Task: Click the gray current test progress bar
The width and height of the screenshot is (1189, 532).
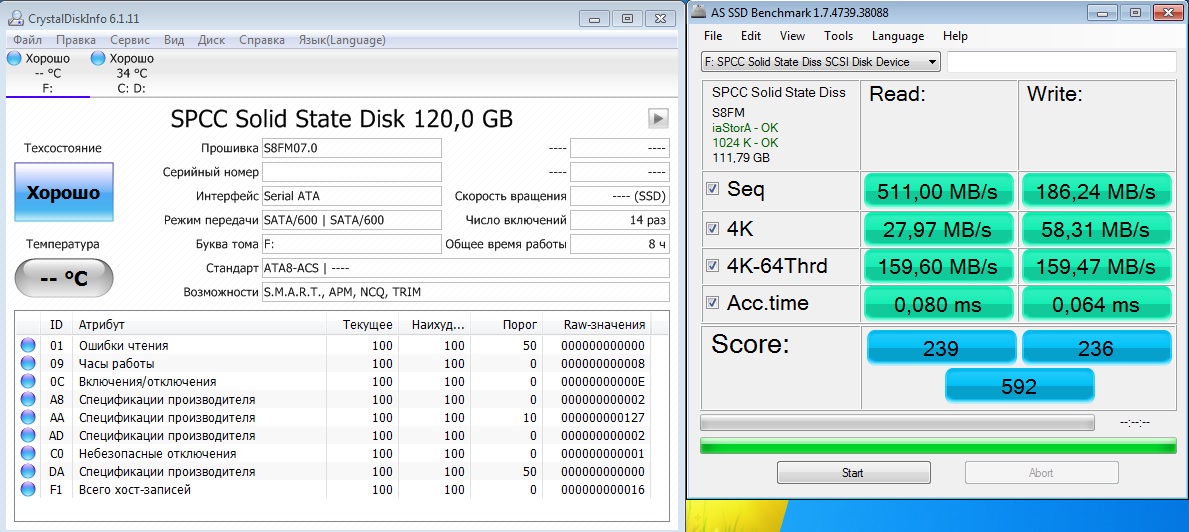Action: 897,422
